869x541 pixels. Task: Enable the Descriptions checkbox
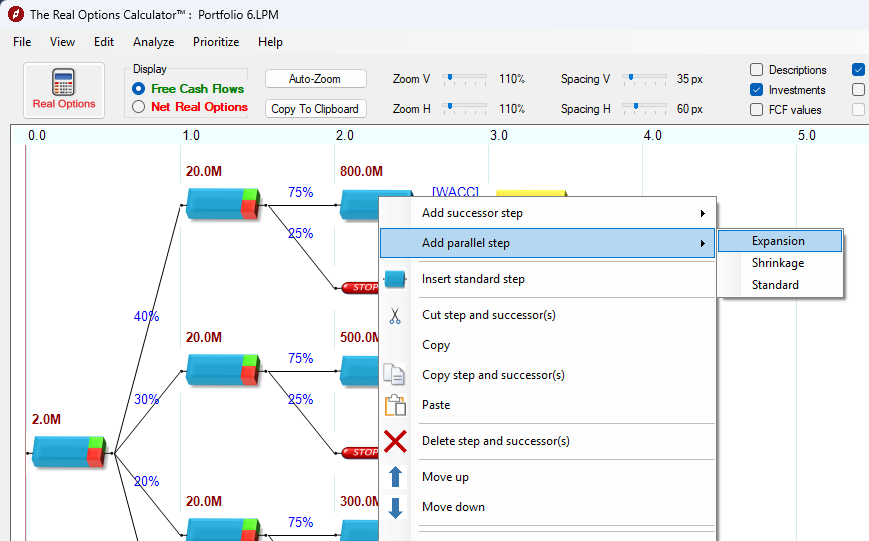click(x=757, y=70)
